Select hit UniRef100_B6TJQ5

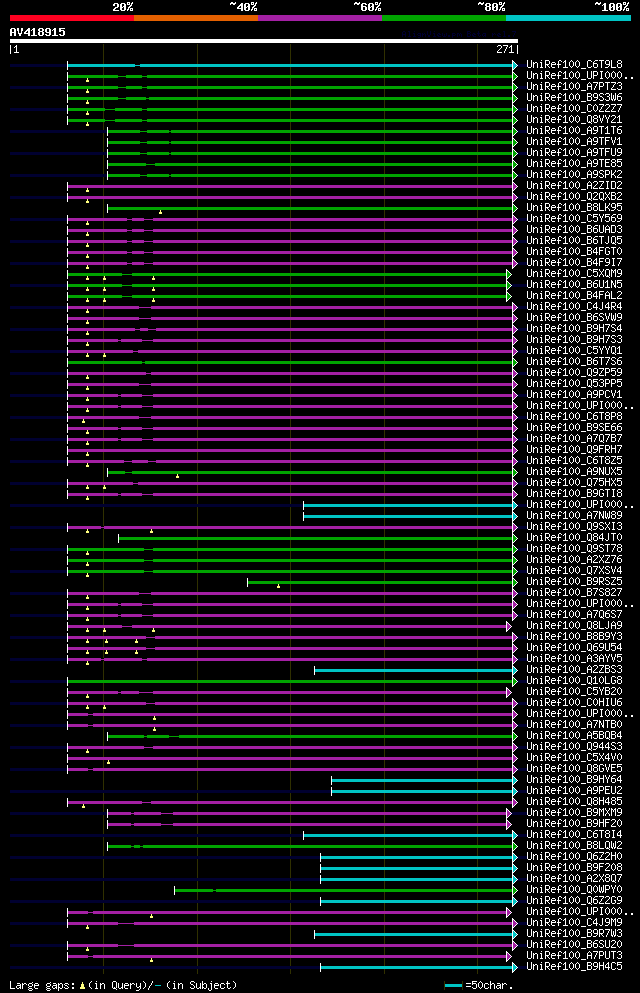574,241
